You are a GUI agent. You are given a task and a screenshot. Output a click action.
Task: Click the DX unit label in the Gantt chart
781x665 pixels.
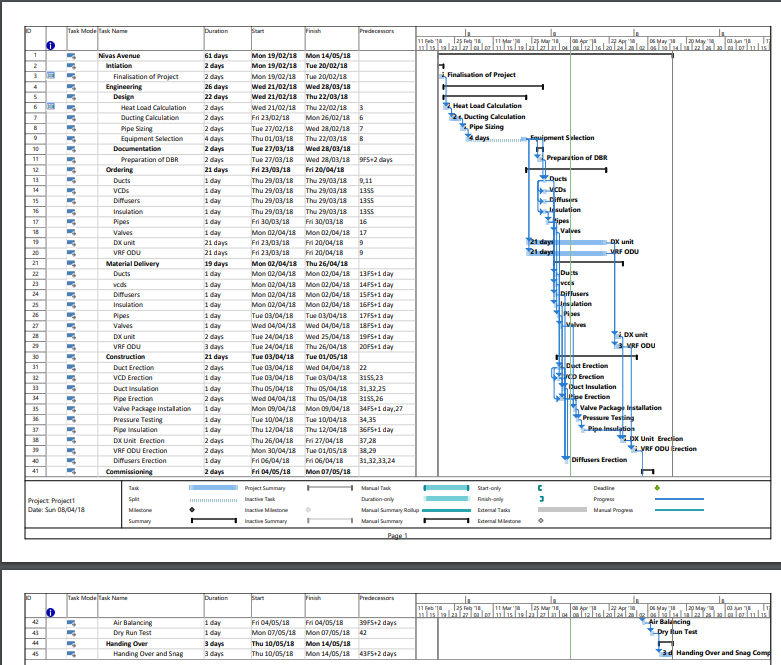(x=621, y=242)
